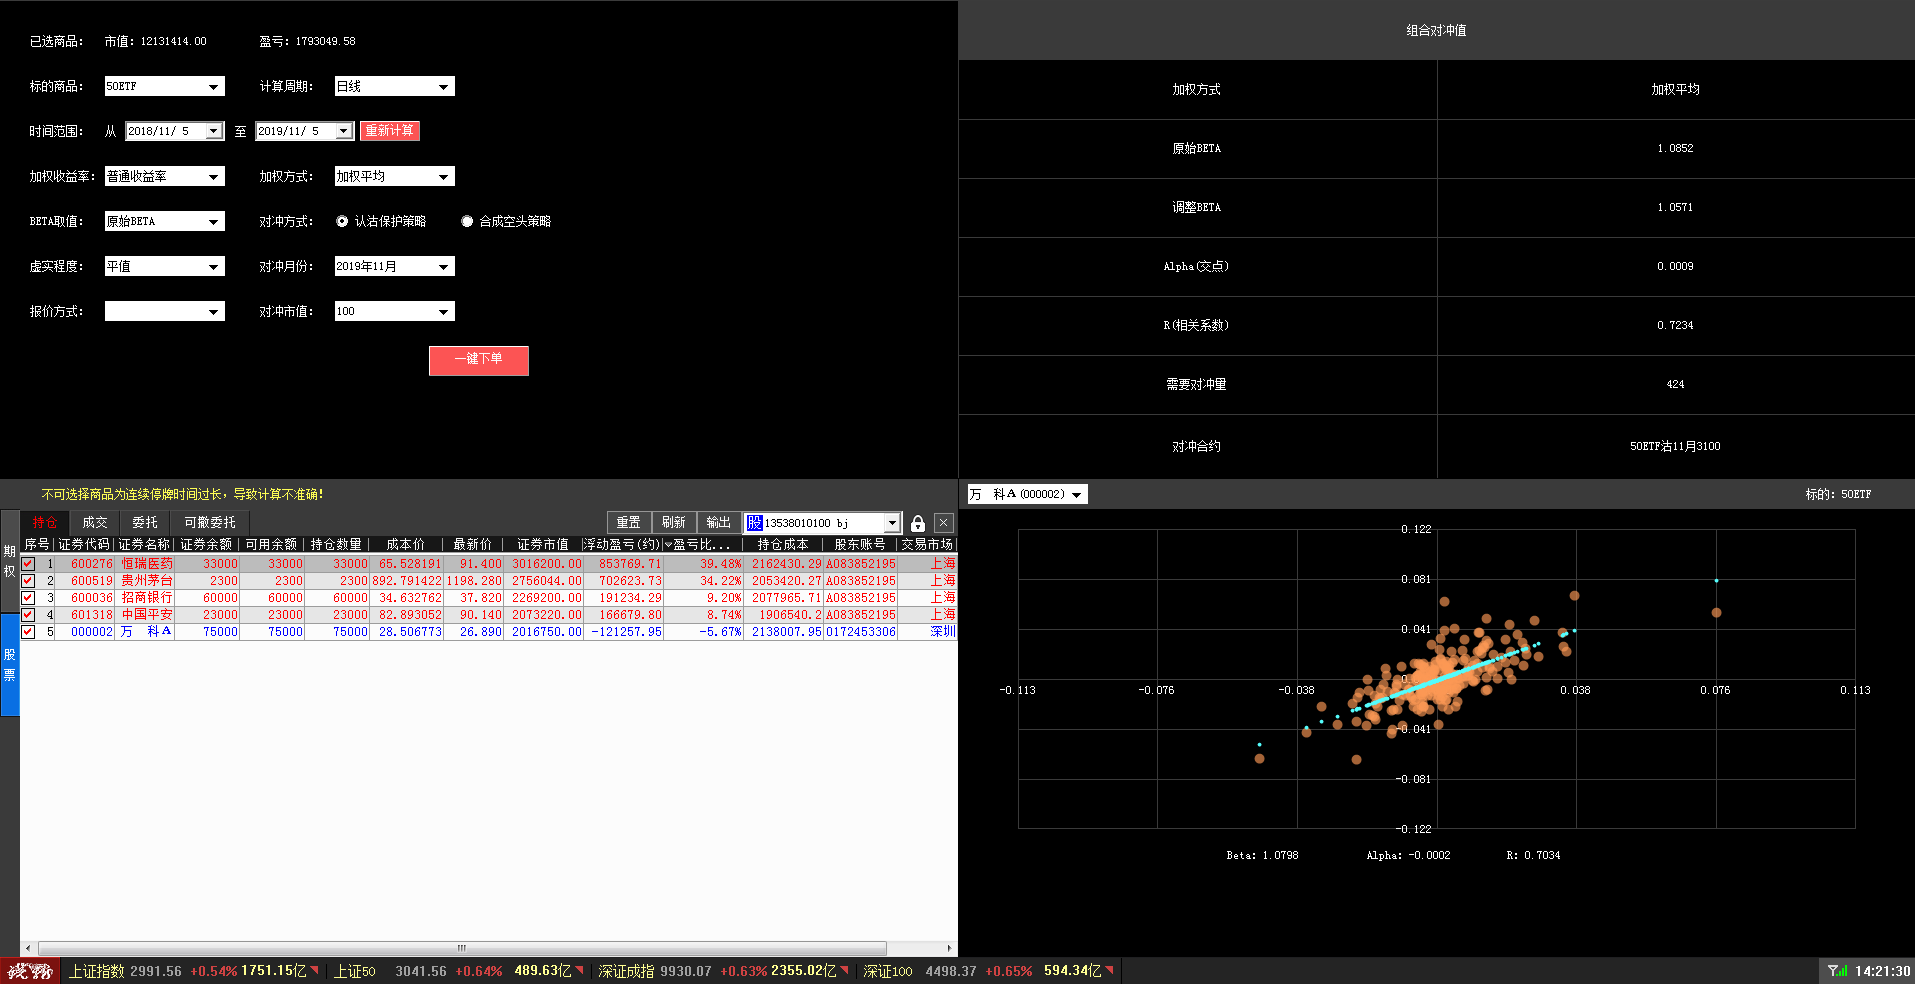Click the red arrow after 上证指数 turnover
Screen dimensions: 1915x984
coord(315,971)
